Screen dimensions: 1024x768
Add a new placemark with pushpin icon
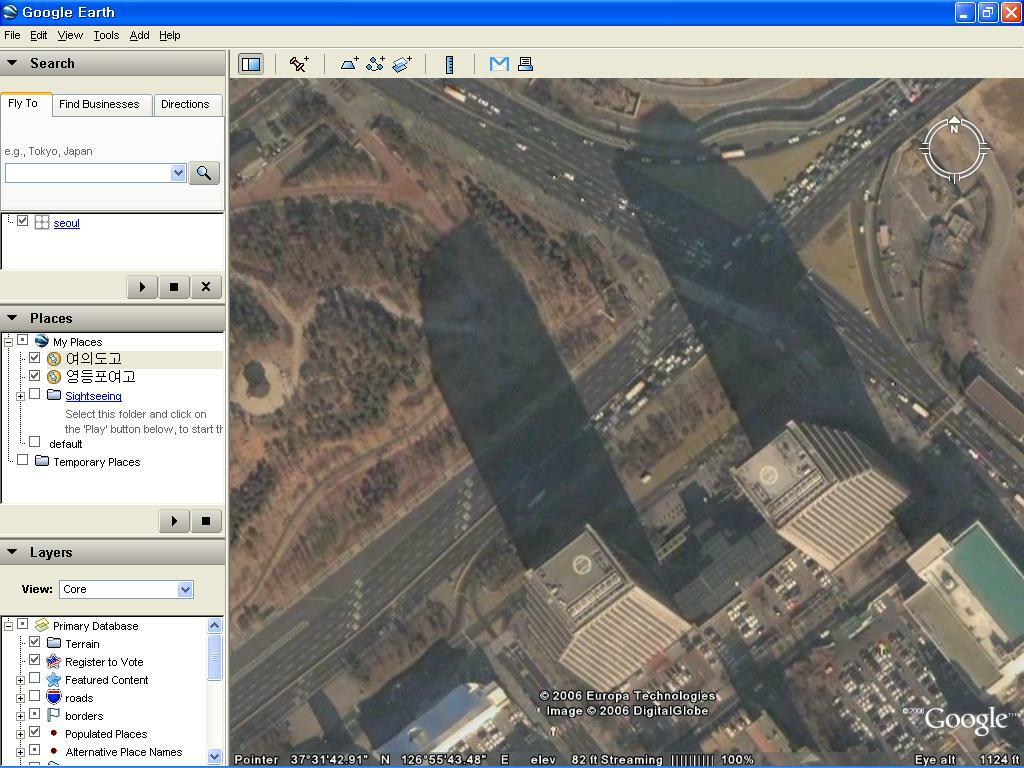point(299,64)
